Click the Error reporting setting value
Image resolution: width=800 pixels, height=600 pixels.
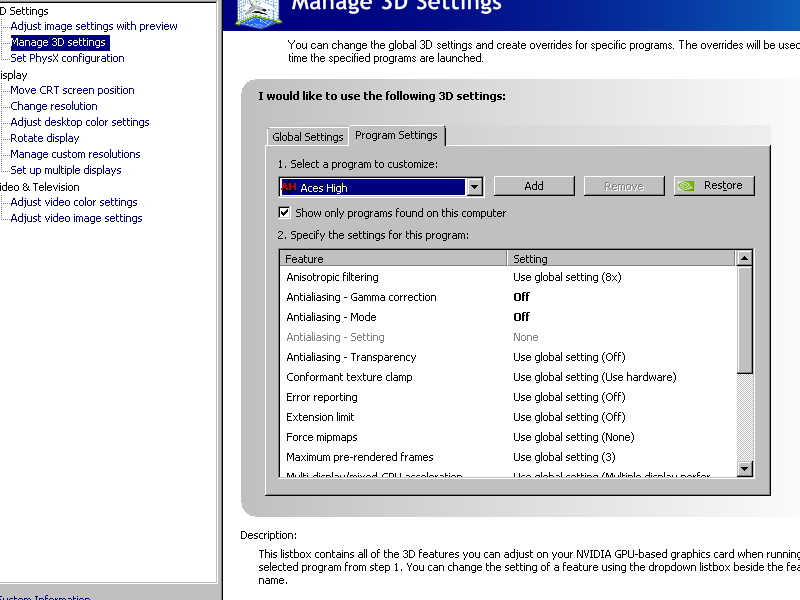pyautogui.click(x=569, y=397)
